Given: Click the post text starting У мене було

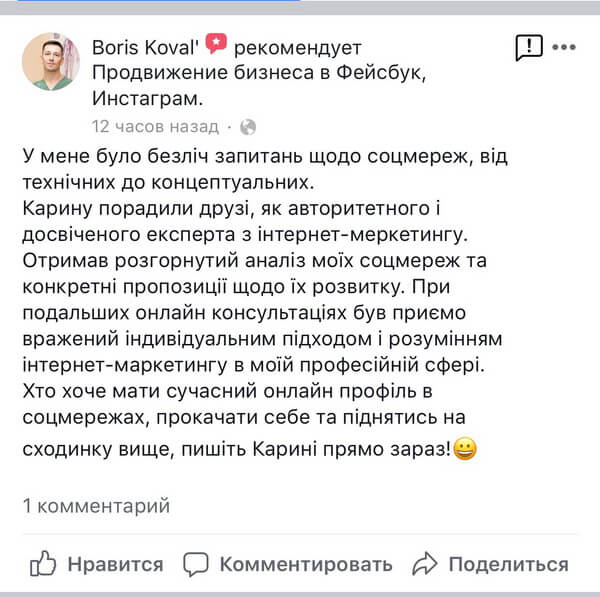Looking at the screenshot, I should [x=257, y=156].
